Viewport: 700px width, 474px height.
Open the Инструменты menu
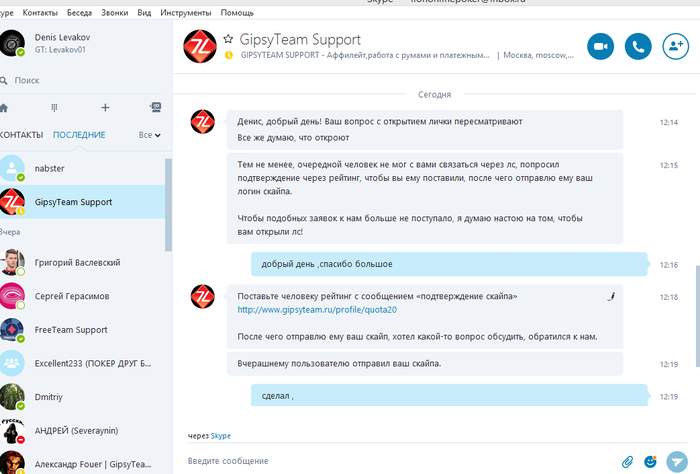pos(186,13)
